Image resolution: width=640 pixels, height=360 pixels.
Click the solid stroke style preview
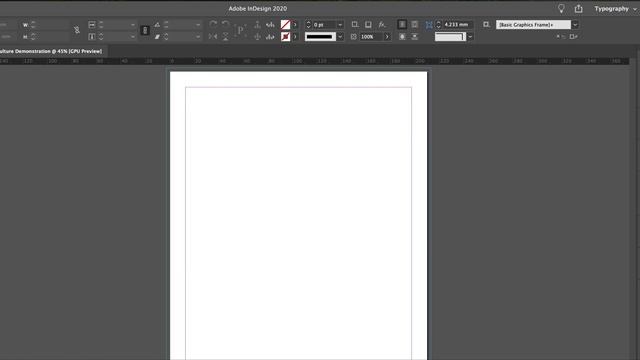(x=320, y=37)
